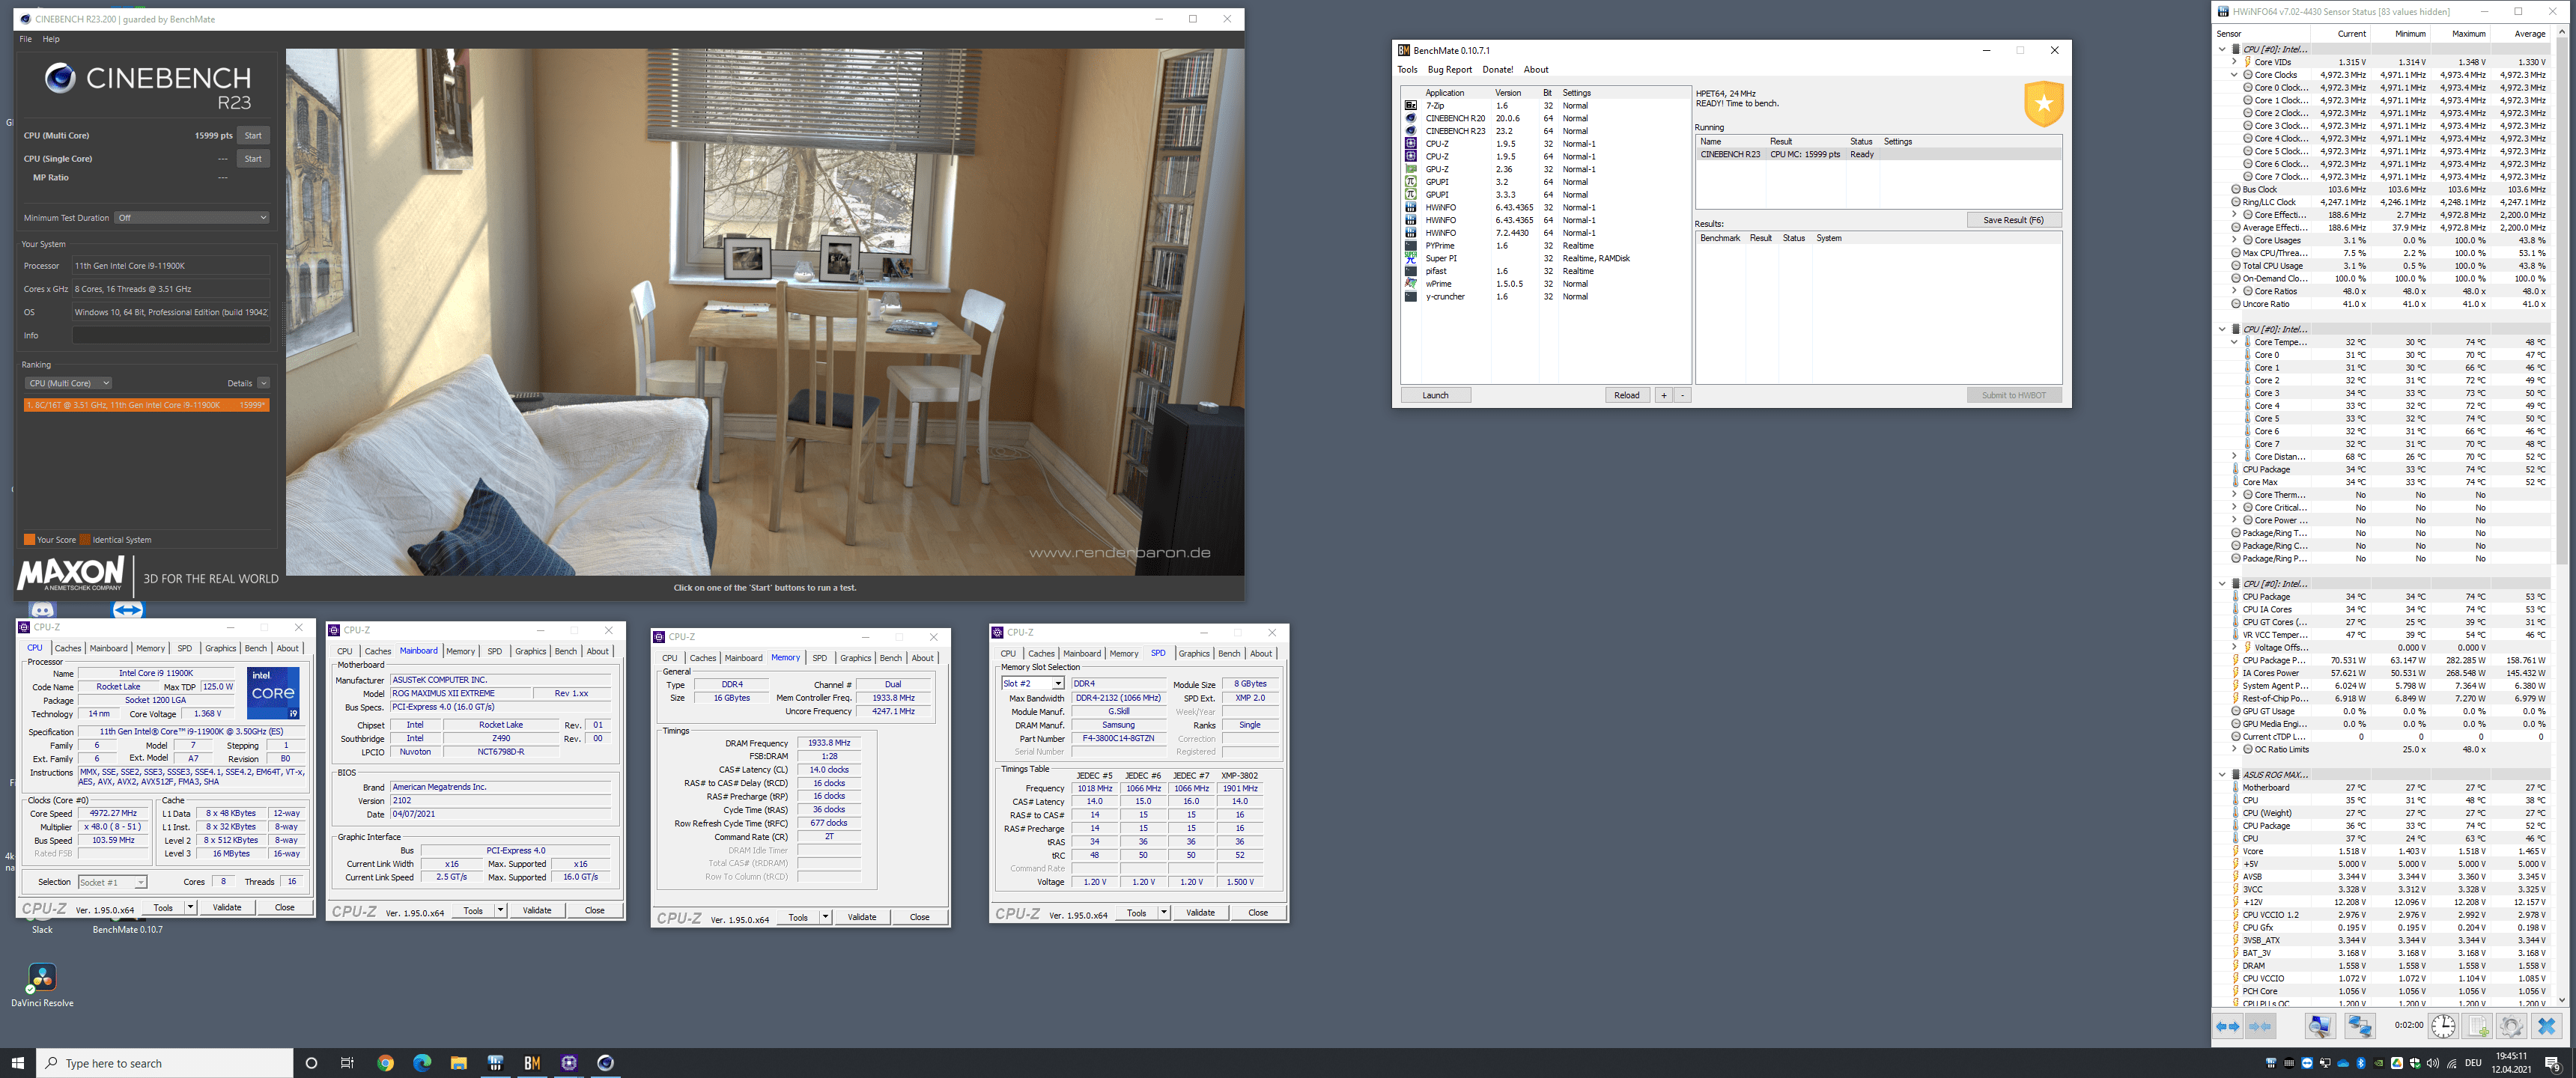Screen dimensions: 2576x1078
Task: Open Task View on the taskbar
Action: pyautogui.click(x=347, y=1063)
